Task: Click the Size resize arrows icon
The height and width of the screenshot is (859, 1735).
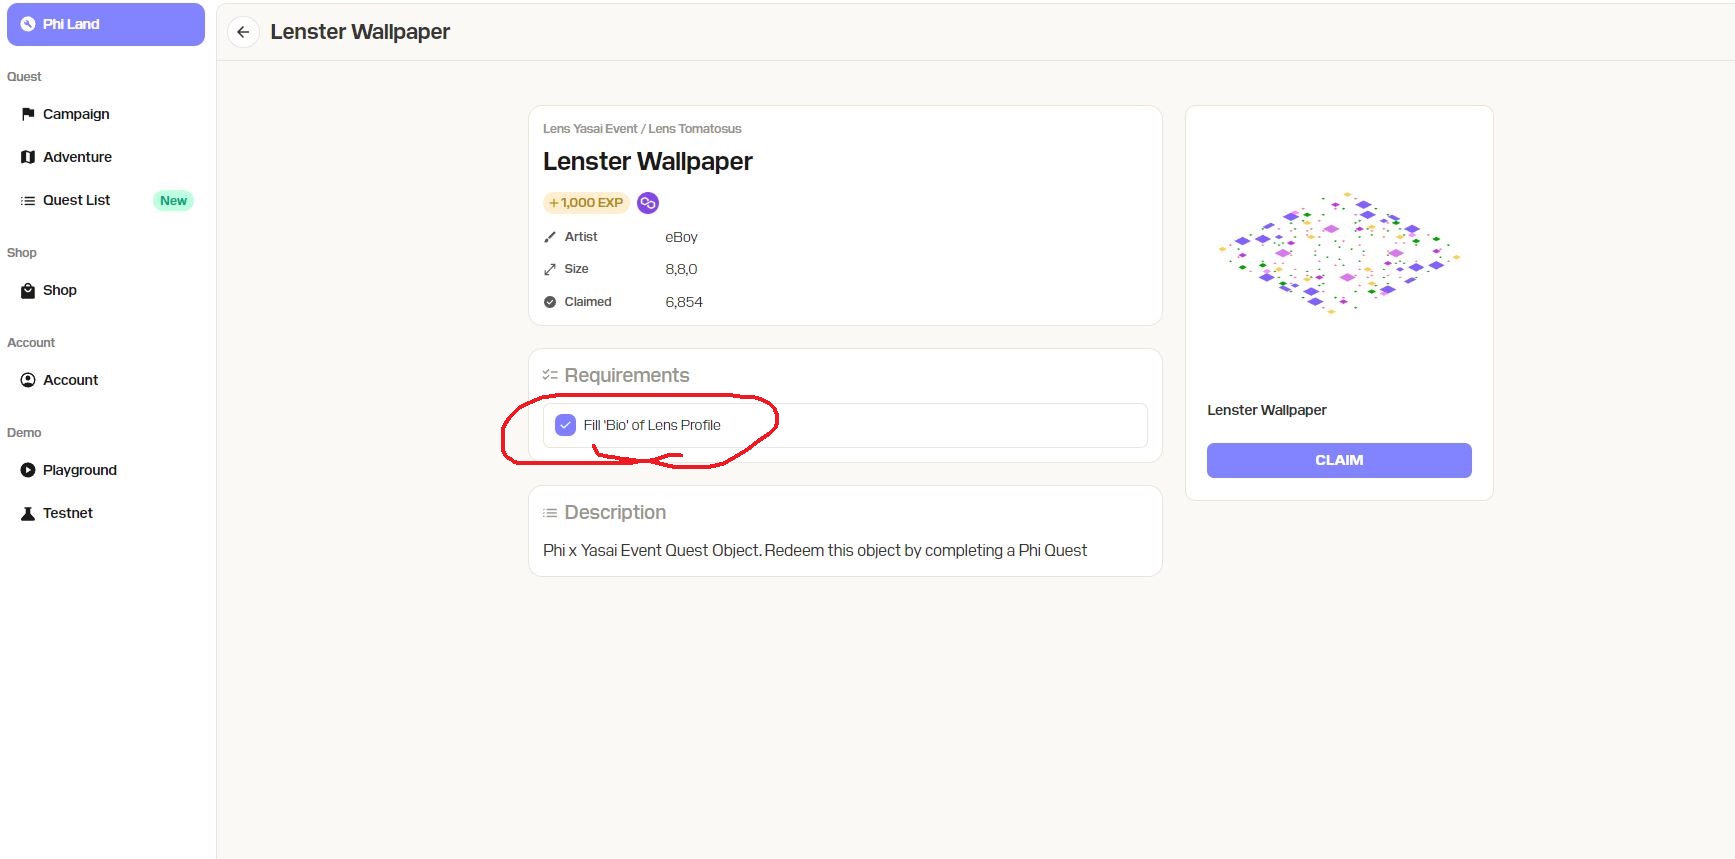Action: point(550,269)
